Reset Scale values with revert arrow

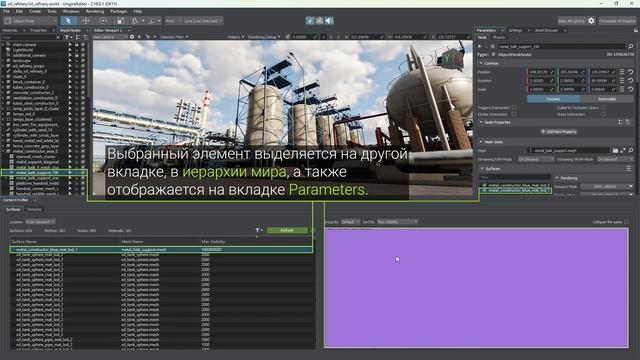631,89
